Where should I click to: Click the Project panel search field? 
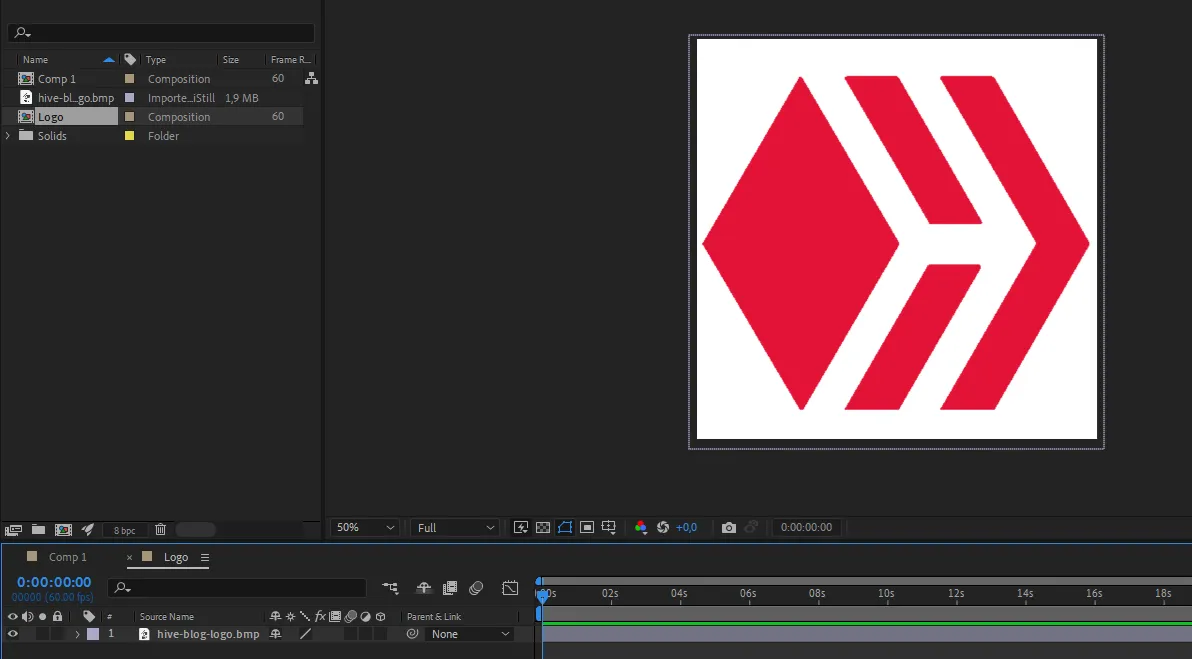tap(161, 33)
